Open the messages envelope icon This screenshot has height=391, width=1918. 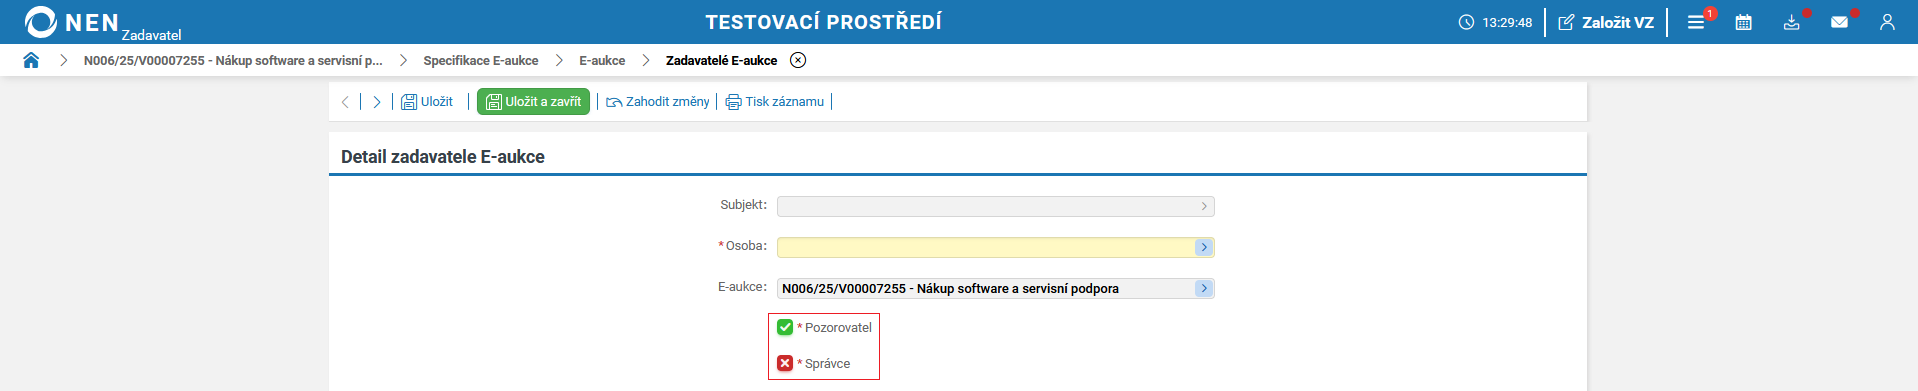coord(1839,22)
